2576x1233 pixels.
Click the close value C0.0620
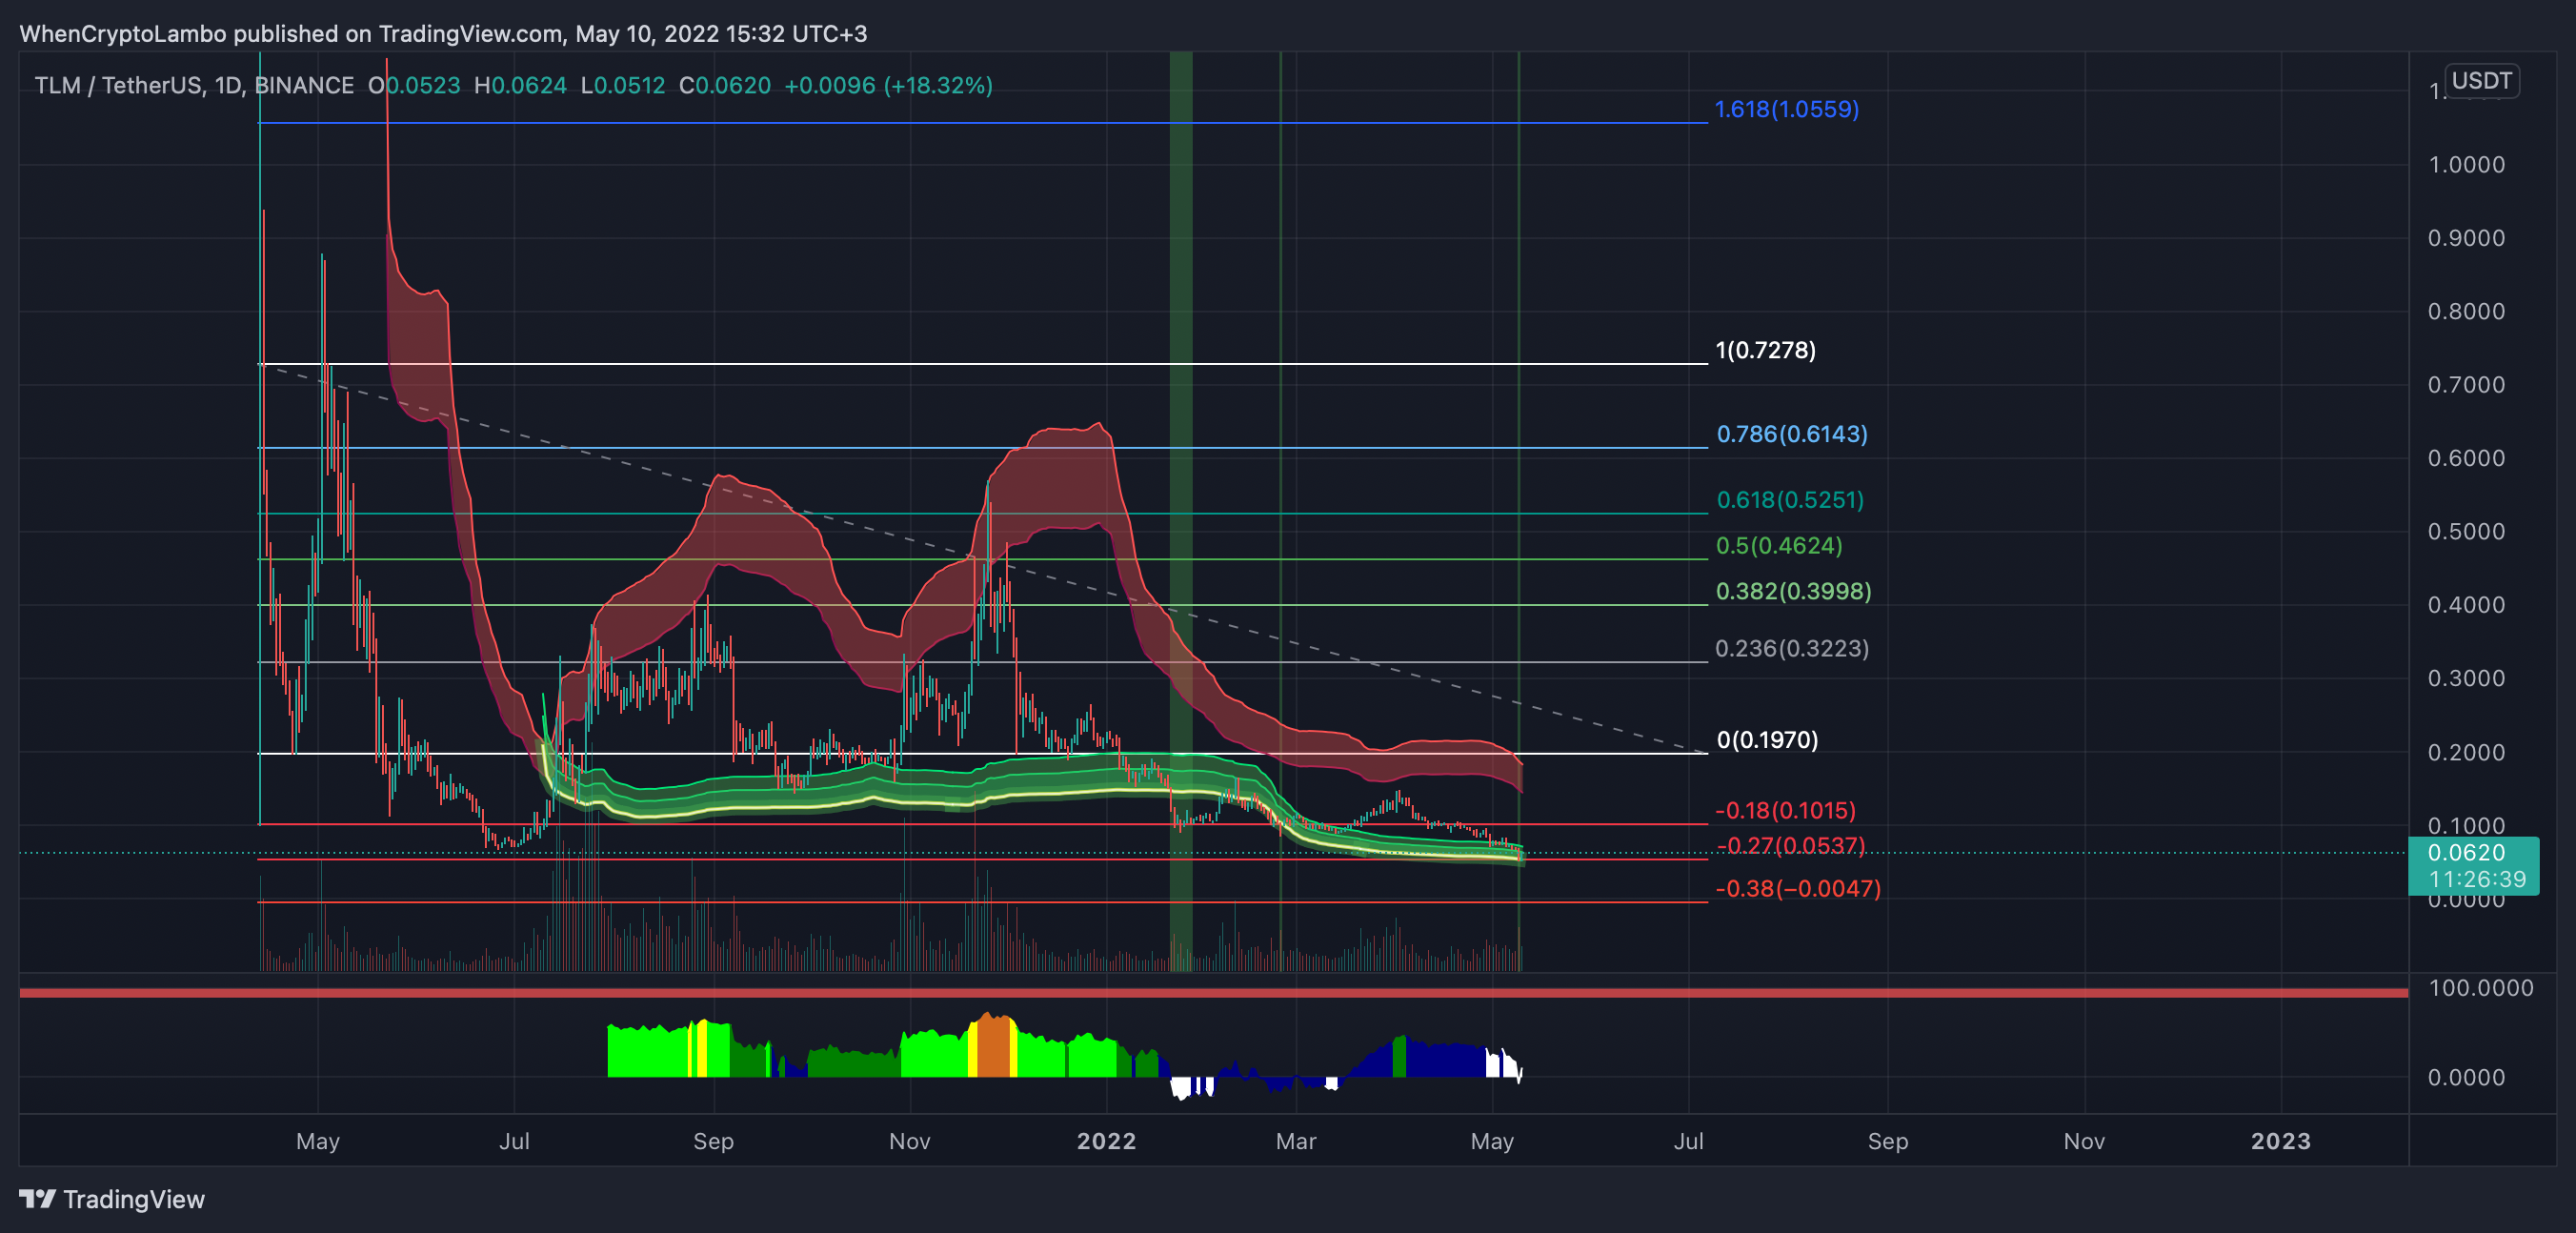pyautogui.click(x=725, y=85)
